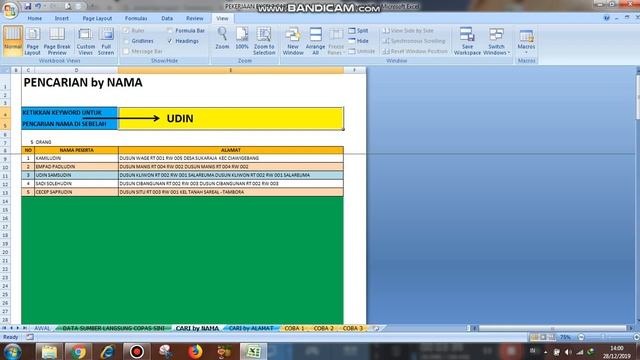Click the ALAMAT column header cell
640x360 pixels.
231,150
